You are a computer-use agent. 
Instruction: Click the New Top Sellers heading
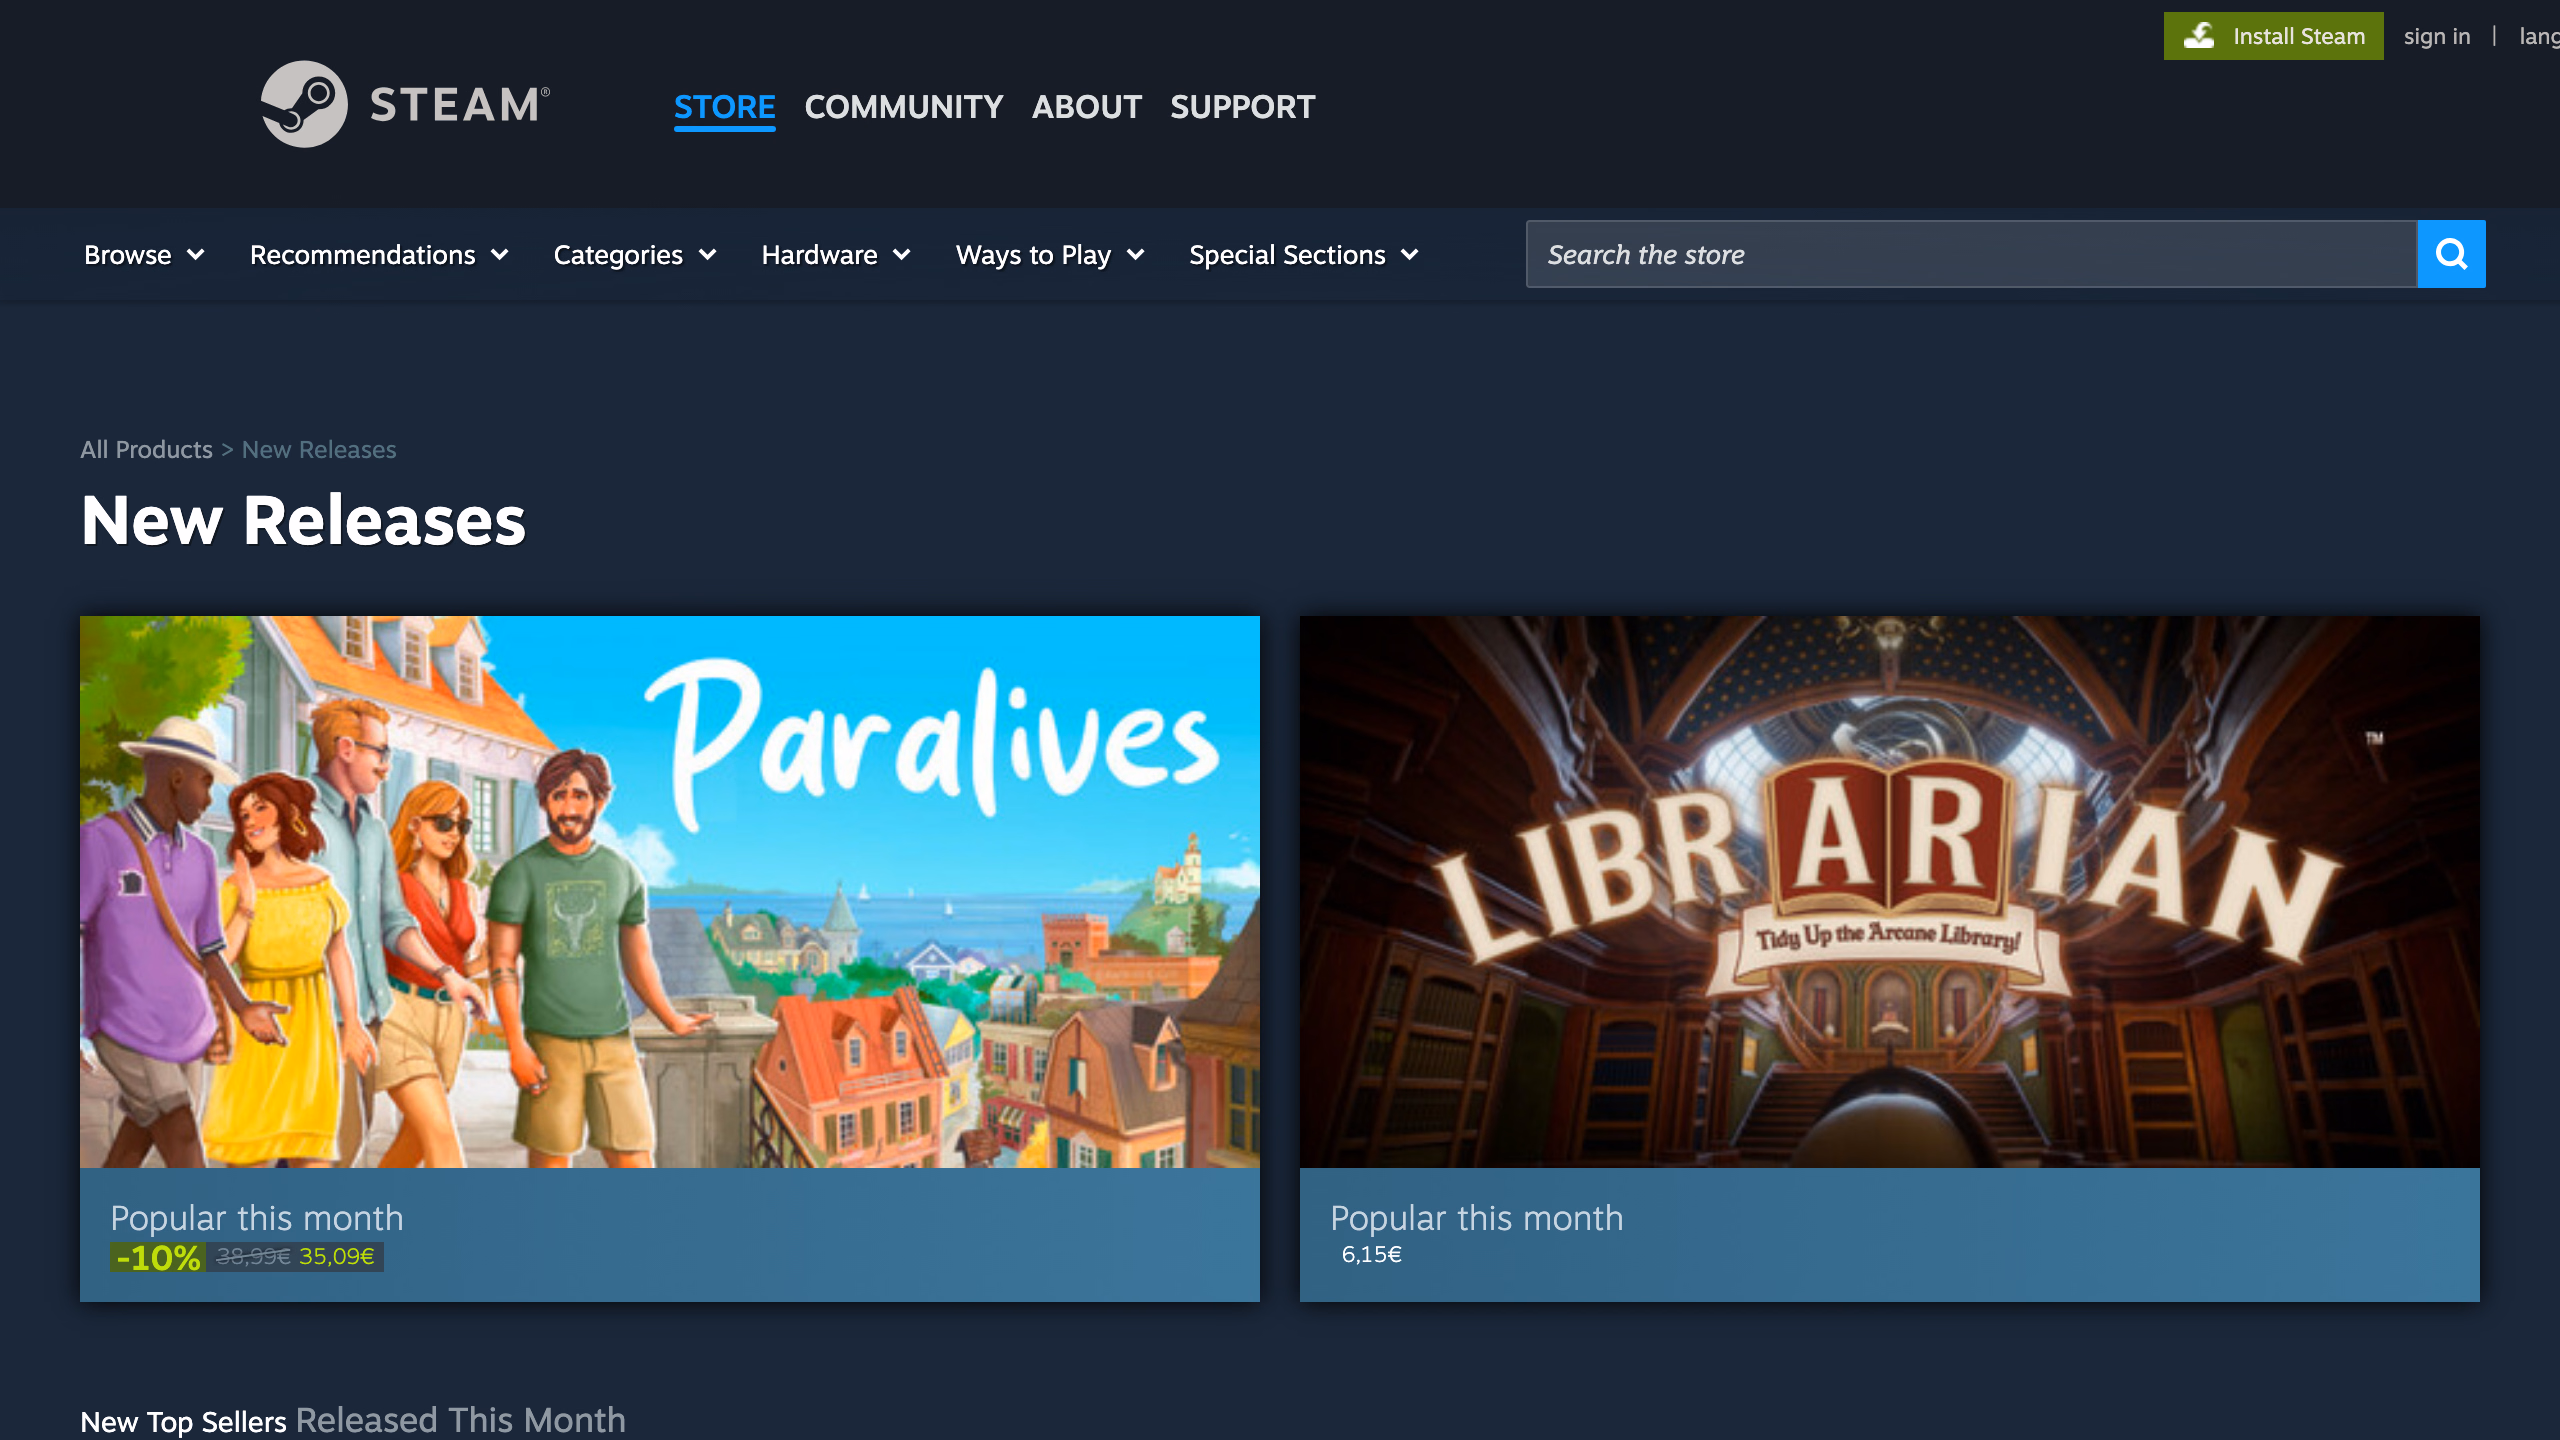pyautogui.click(x=183, y=1421)
